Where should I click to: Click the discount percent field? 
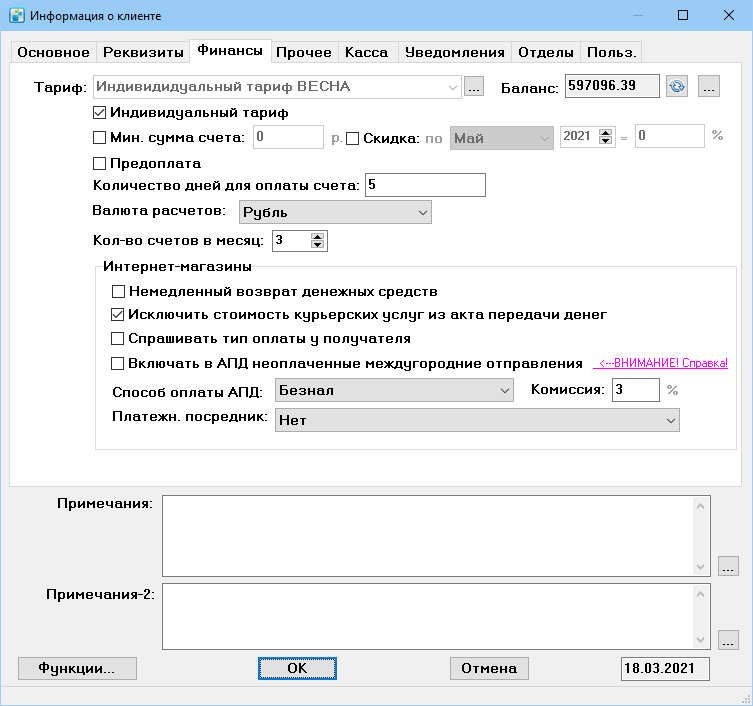click(669, 136)
